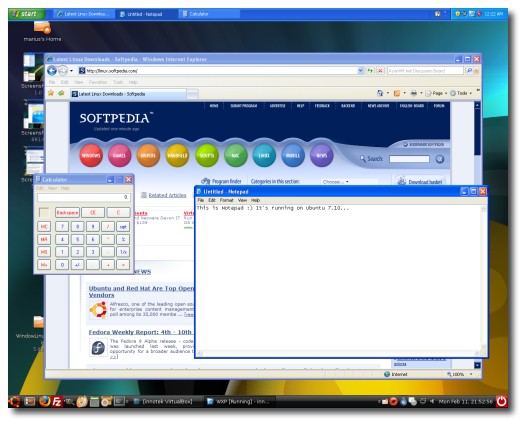Click the Forward arrow in Internet Explorer

[x=63, y=71]
